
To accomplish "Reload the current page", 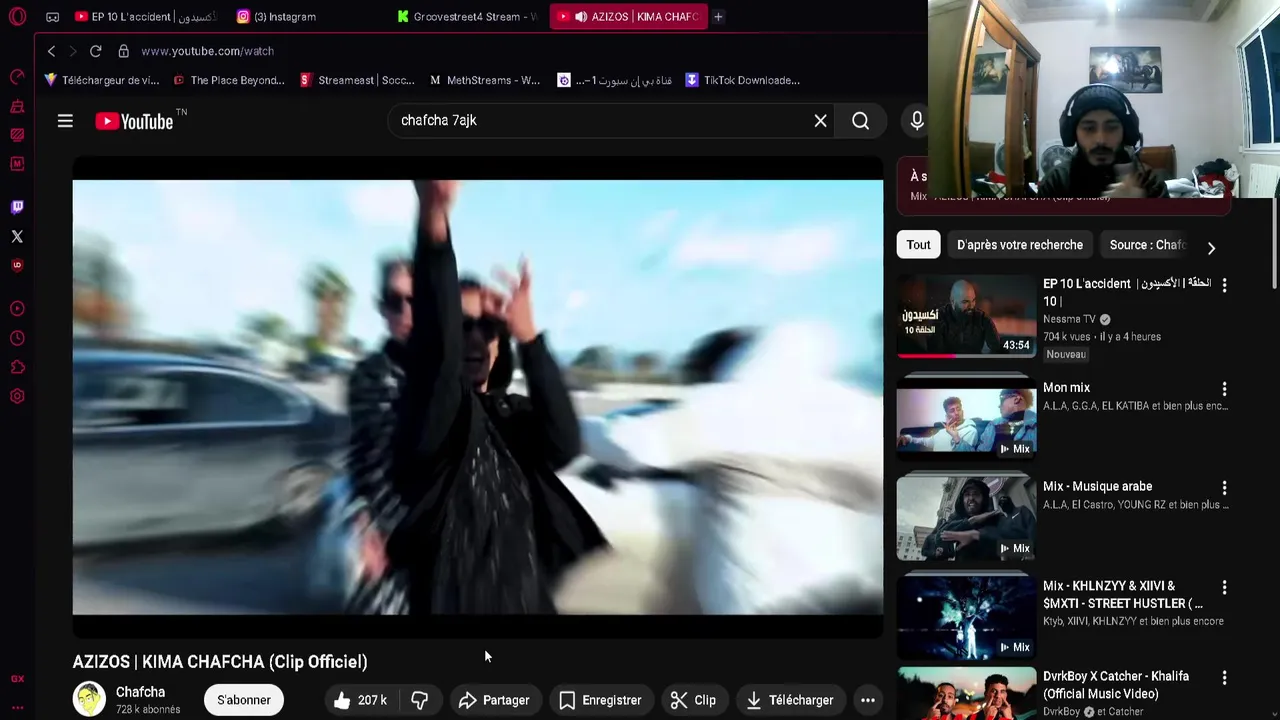I will [95, 51].
